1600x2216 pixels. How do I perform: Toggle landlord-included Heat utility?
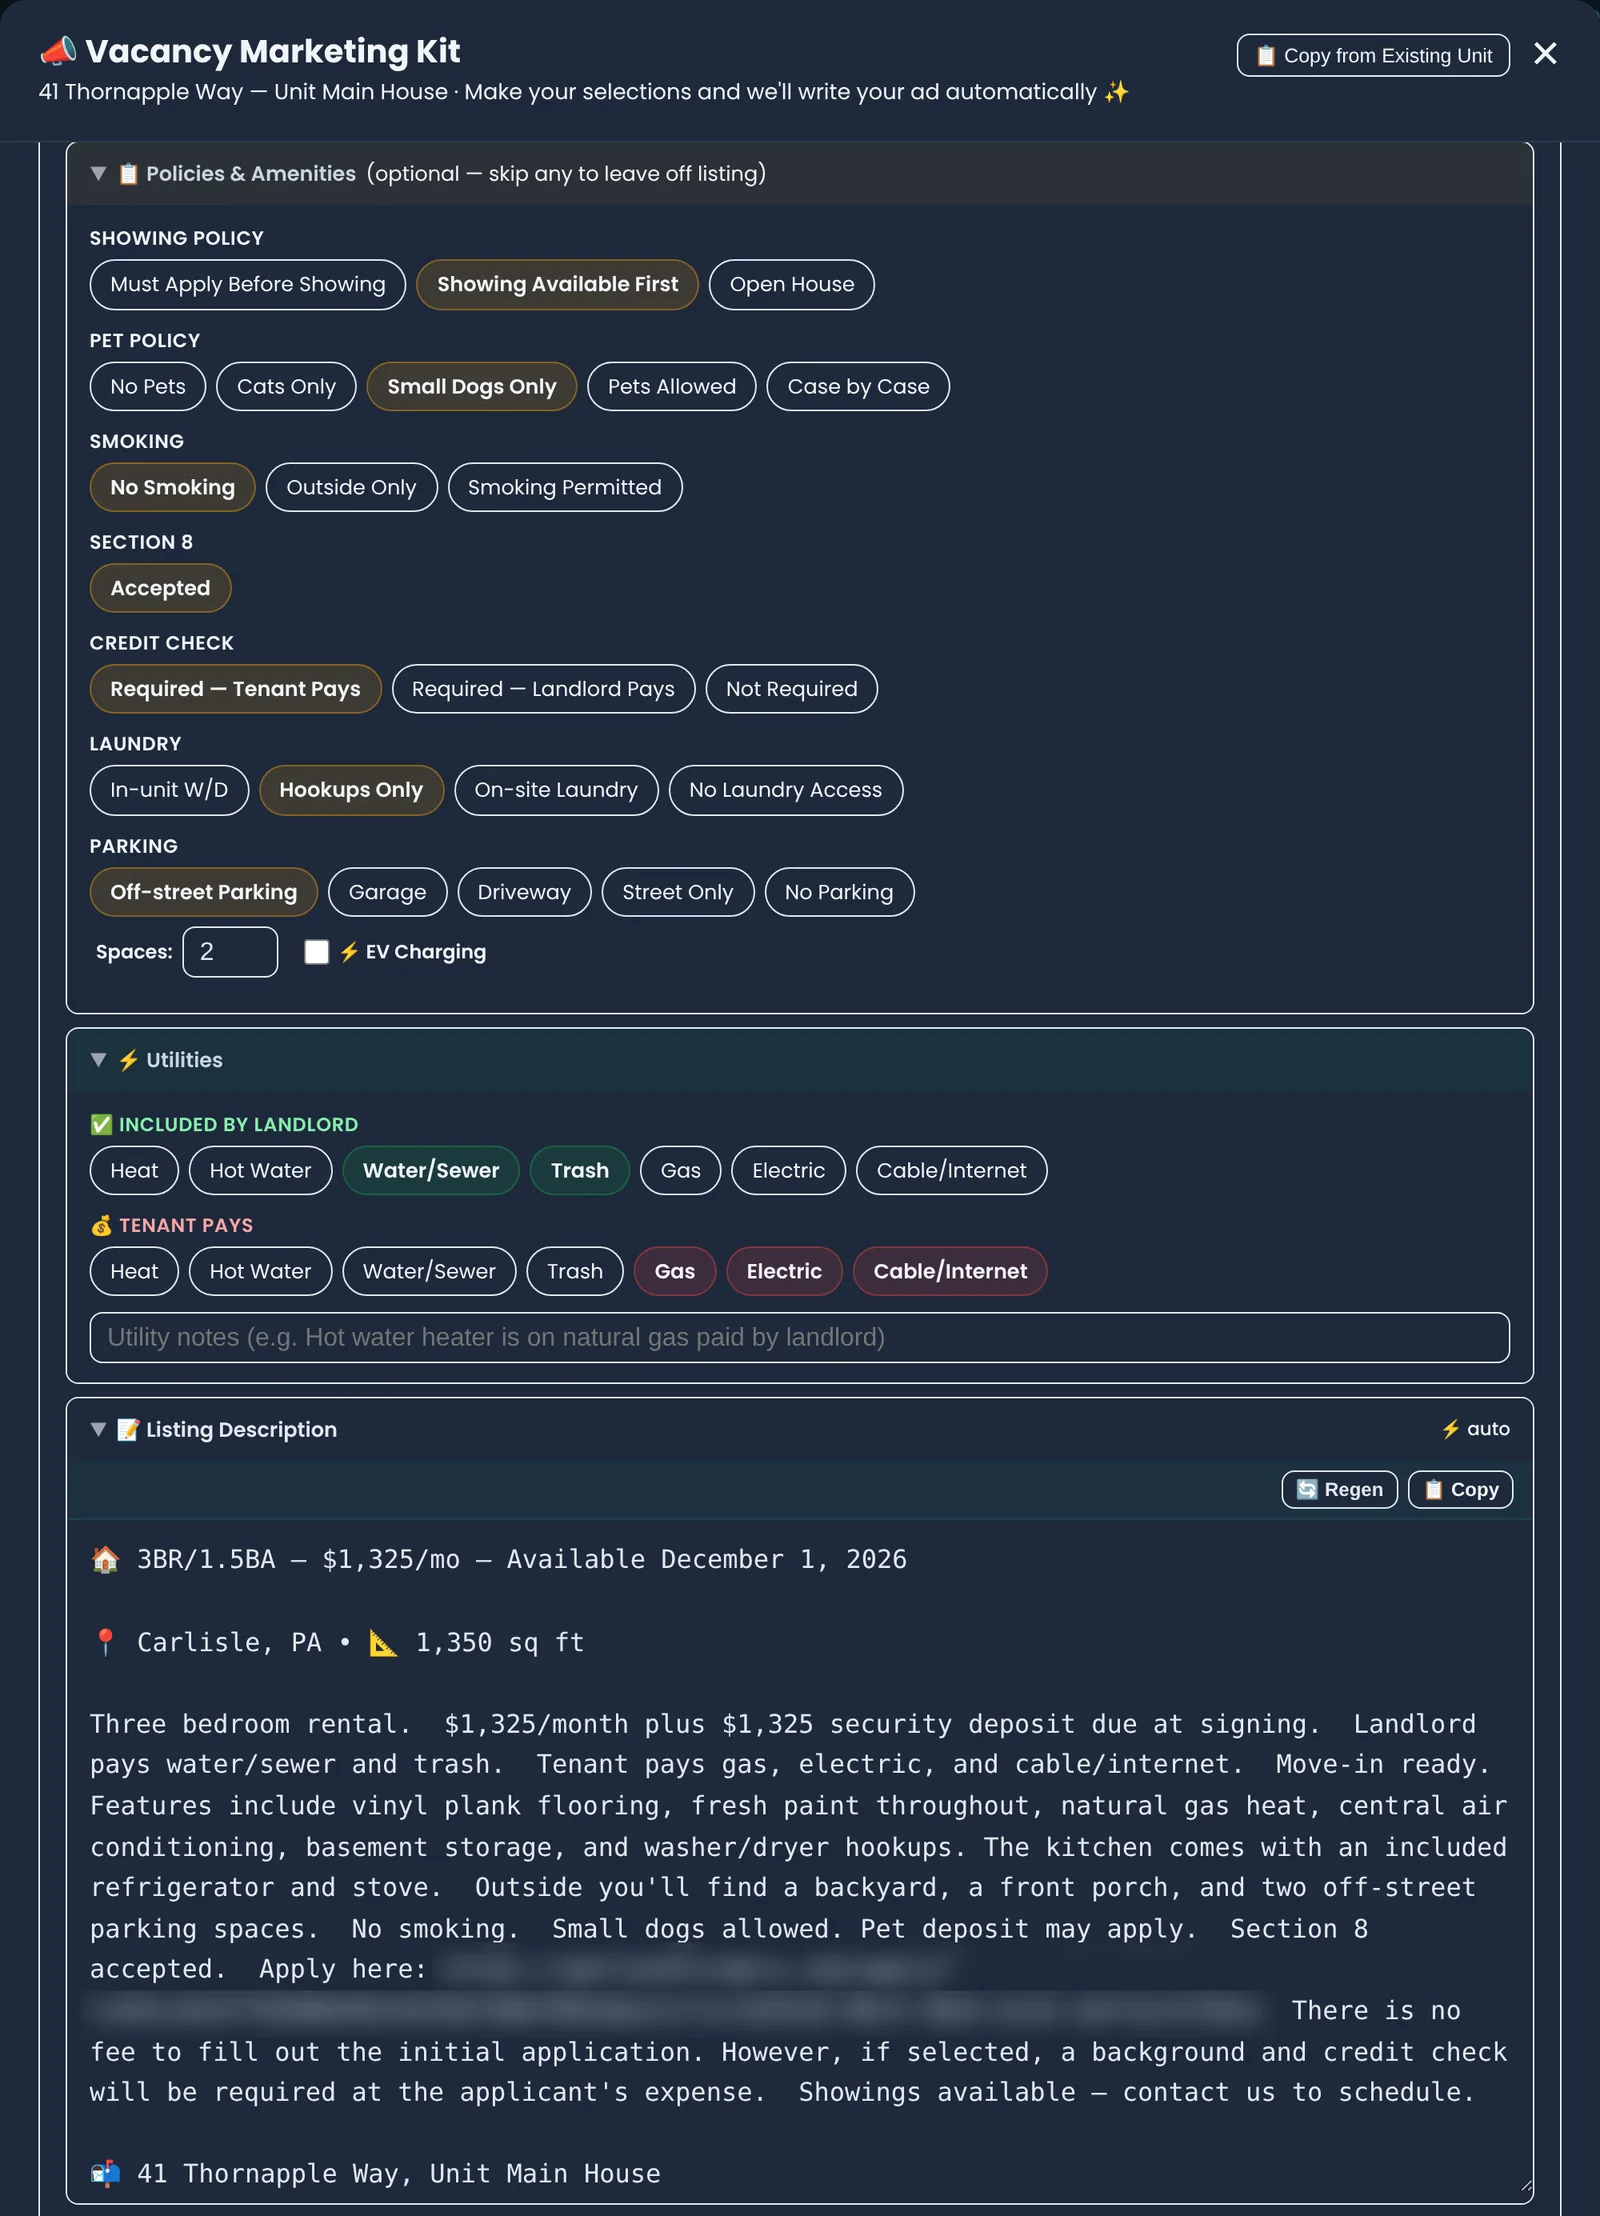[x=134, y=1171]
